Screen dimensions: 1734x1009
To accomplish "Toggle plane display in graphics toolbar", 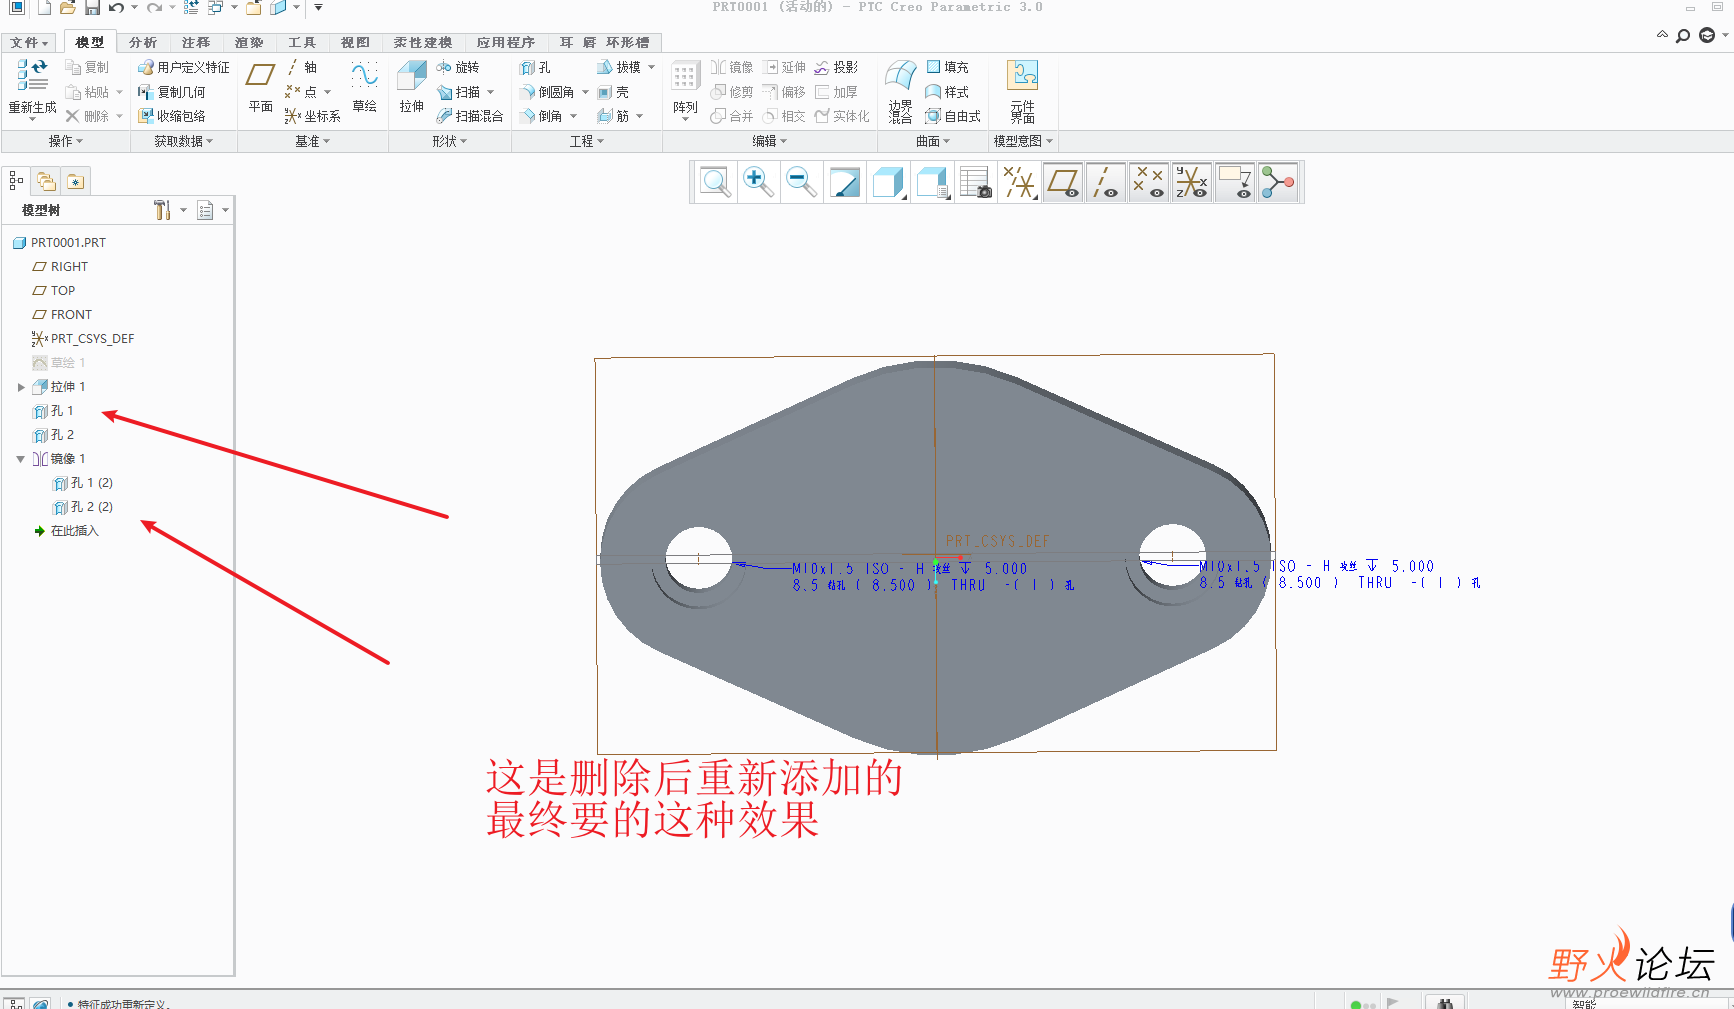I will [1063, 182].
